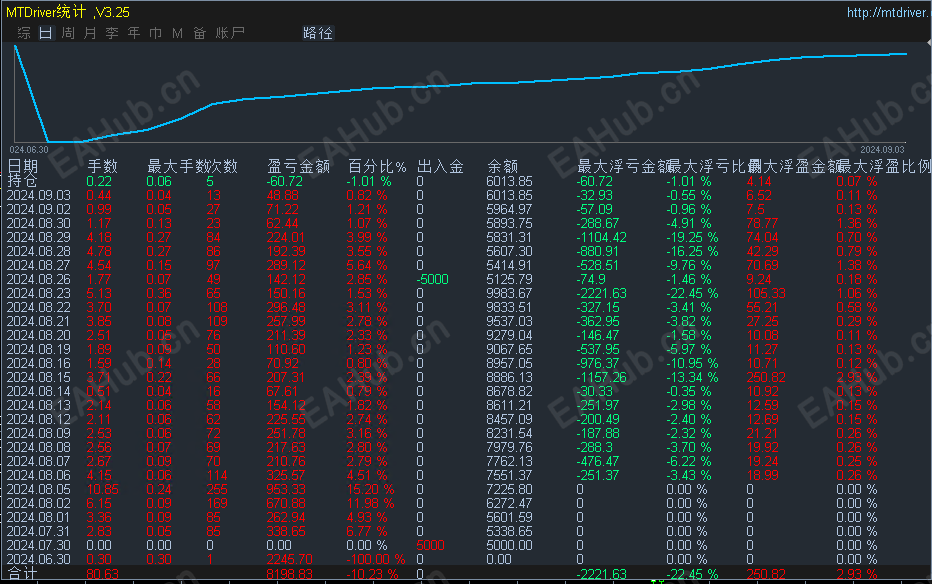Click the 百分比% column header
Image resolution: width=932 pixels, height=584 pixels.
click(377, 166)
